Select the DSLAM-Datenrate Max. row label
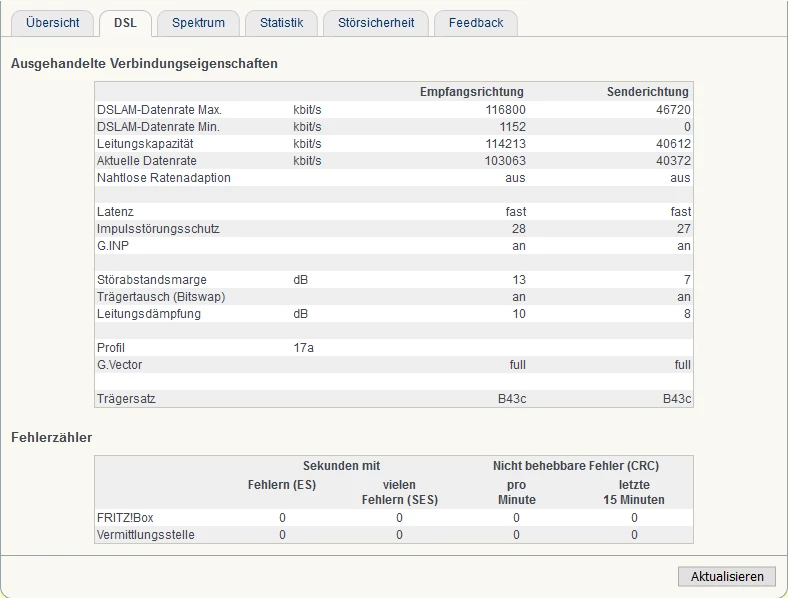The width and height of the screenshot is (788, 598). [159, 110]
